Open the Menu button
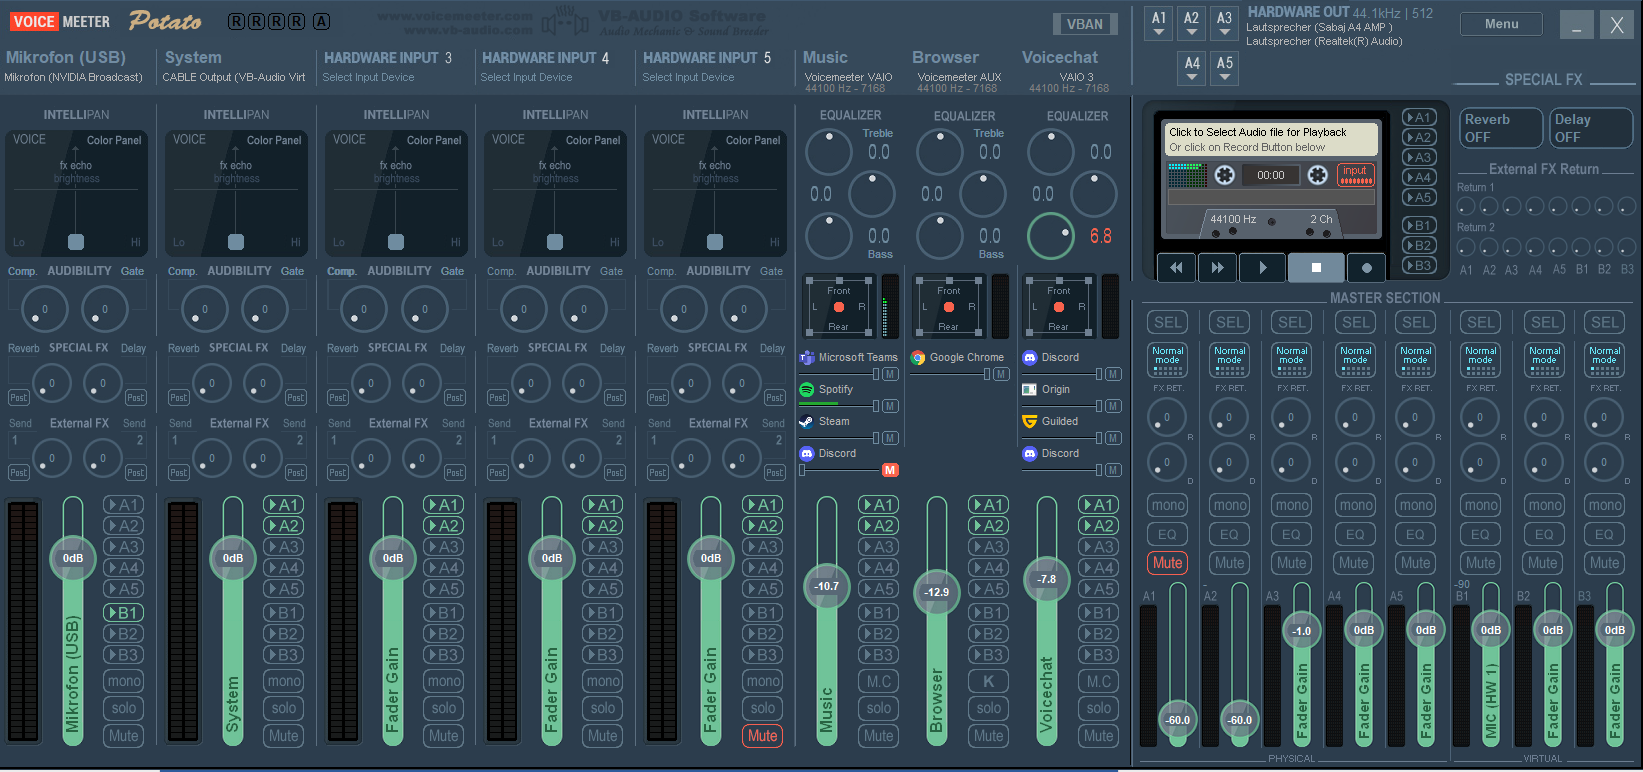Image resolution: width=1643 pixels, height=772 pixels. point(1501,24)
